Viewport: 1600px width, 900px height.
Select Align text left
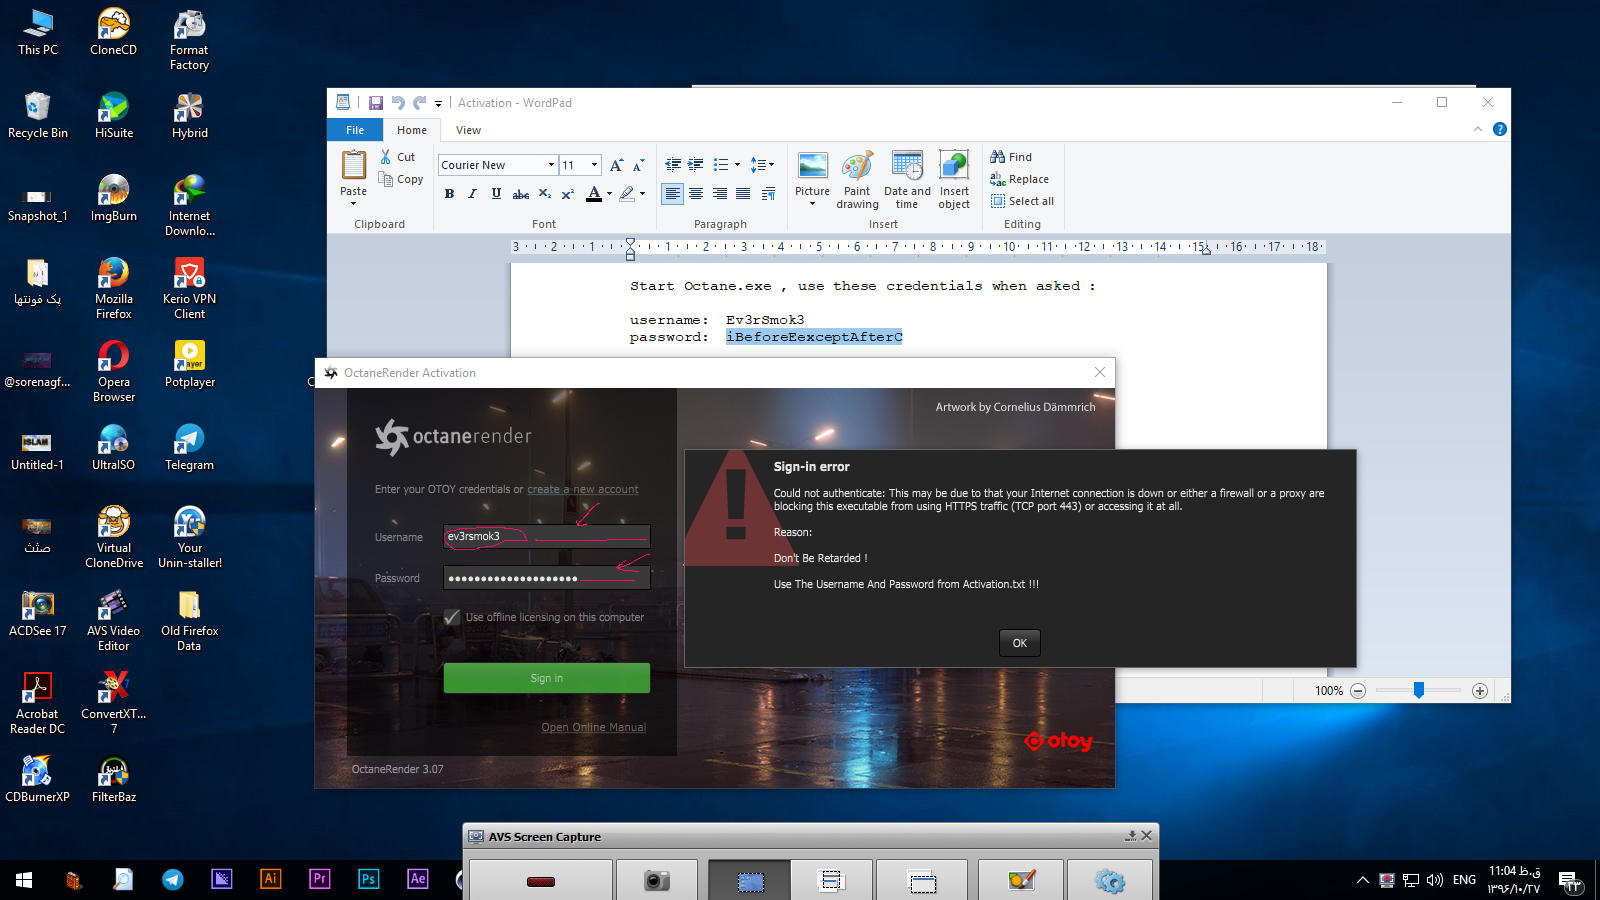pos(673,194)
